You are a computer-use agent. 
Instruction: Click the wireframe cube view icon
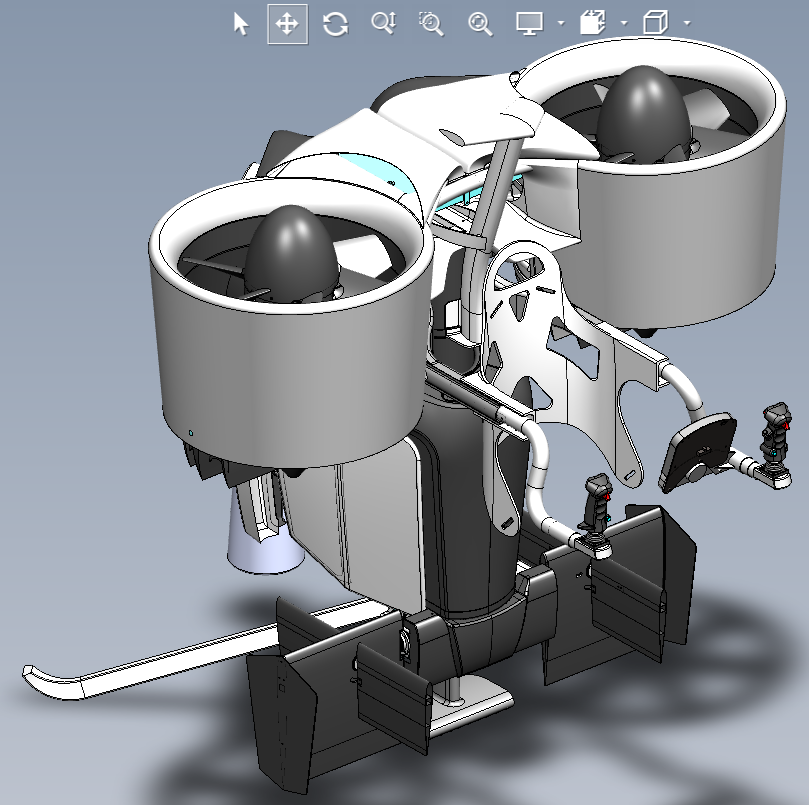click(656, 23)
